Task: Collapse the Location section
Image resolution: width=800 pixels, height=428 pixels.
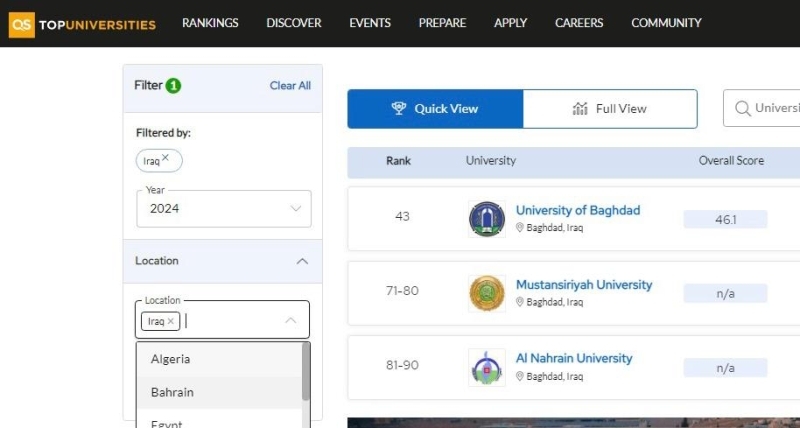Action: point(303,261)
